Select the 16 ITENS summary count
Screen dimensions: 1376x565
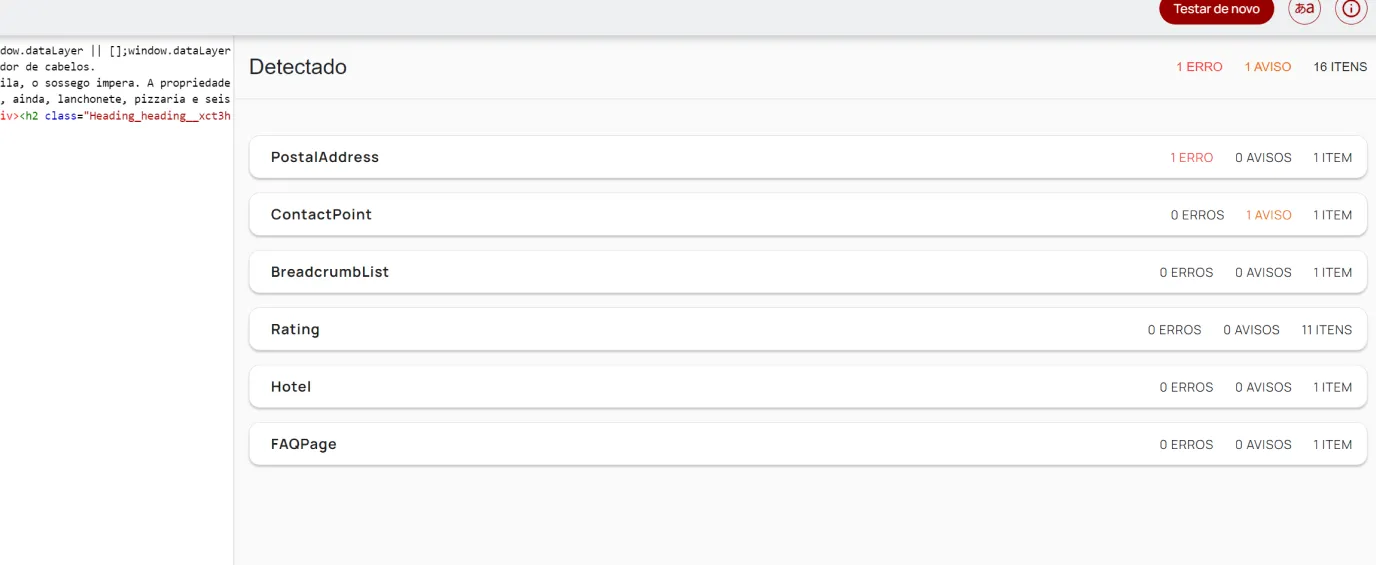[1340, 67]
